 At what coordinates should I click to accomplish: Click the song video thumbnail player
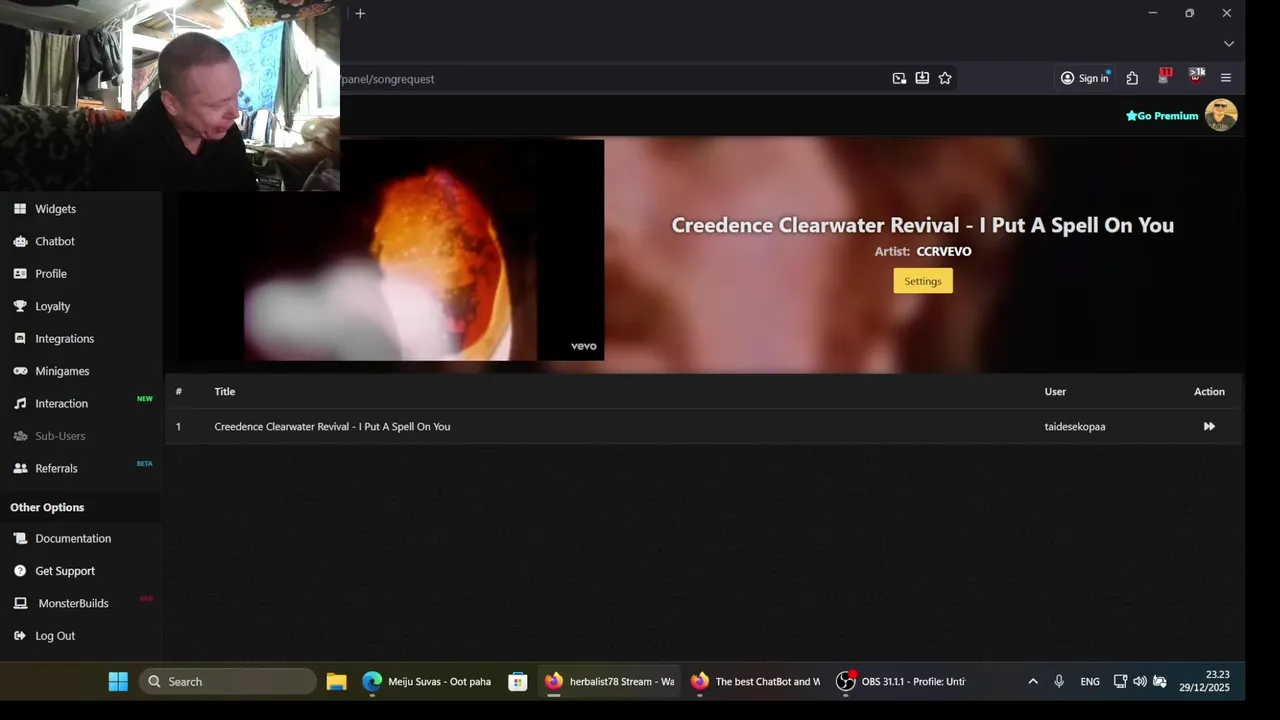[x=390, y=250]
